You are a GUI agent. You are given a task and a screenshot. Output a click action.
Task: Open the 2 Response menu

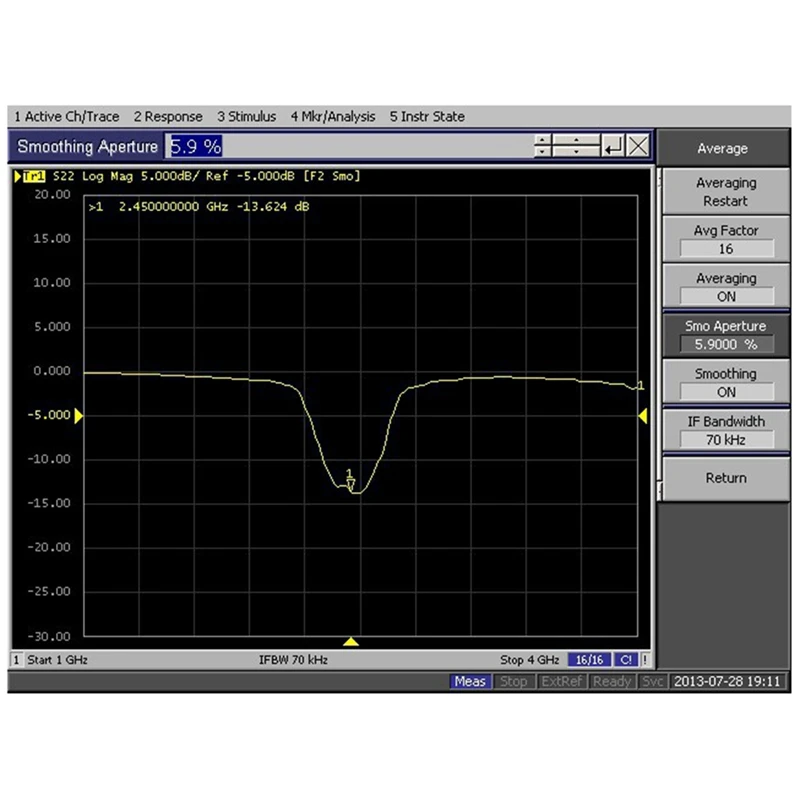pyautogui.click(x=167, y=116)
